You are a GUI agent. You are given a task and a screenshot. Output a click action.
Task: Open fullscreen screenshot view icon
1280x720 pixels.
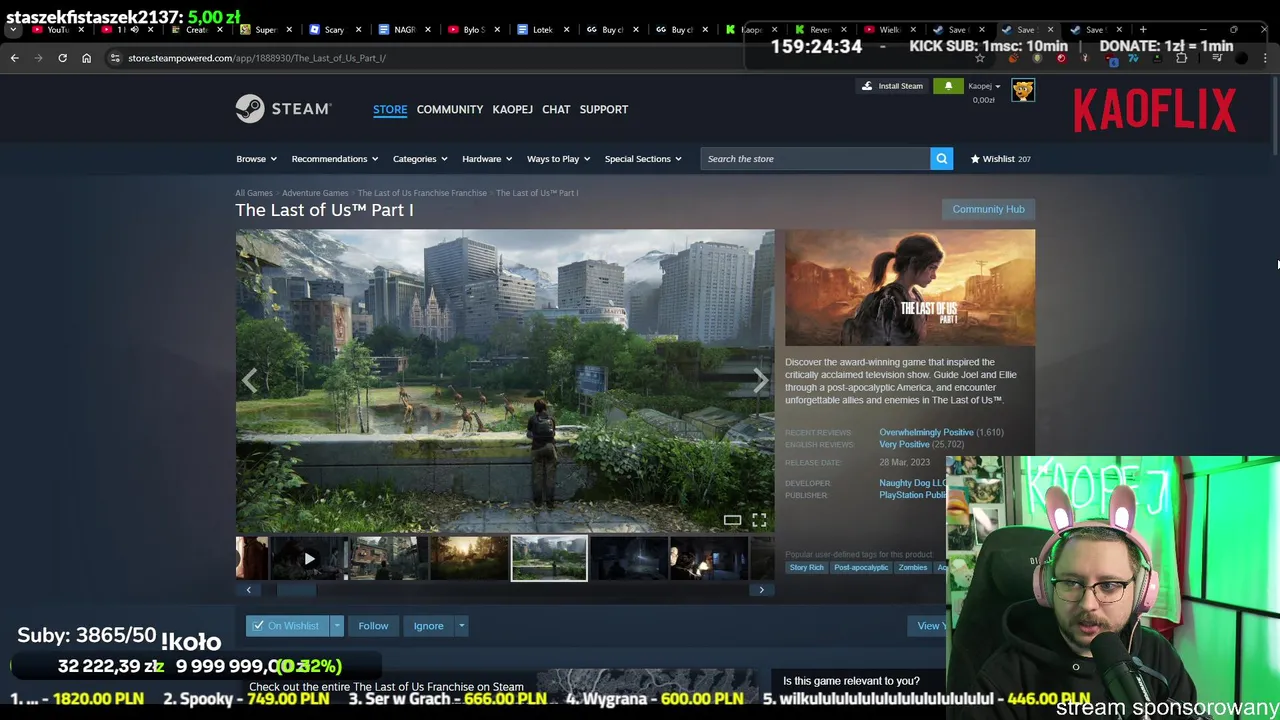759,519
